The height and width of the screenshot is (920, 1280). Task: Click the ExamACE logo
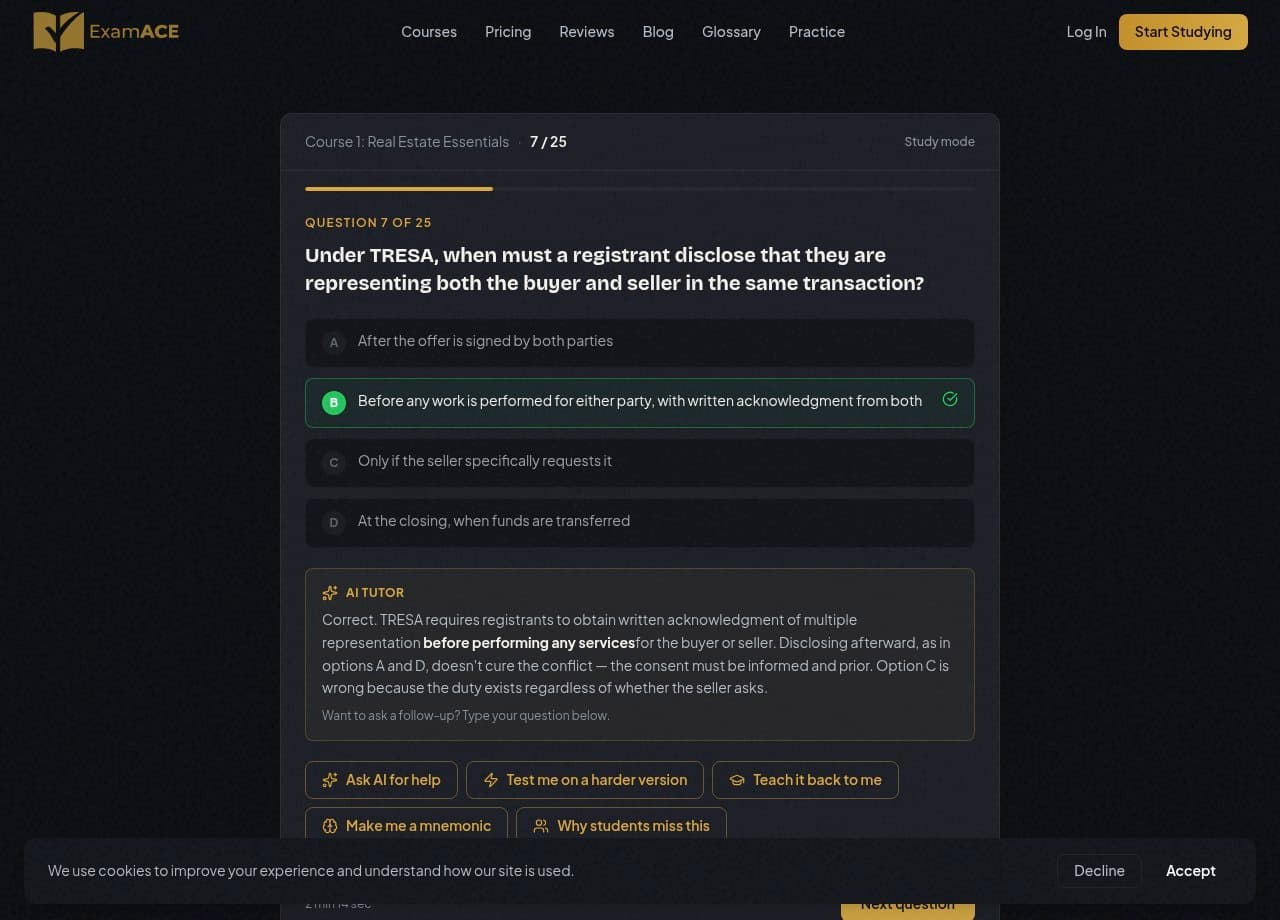tap(106, 31)
